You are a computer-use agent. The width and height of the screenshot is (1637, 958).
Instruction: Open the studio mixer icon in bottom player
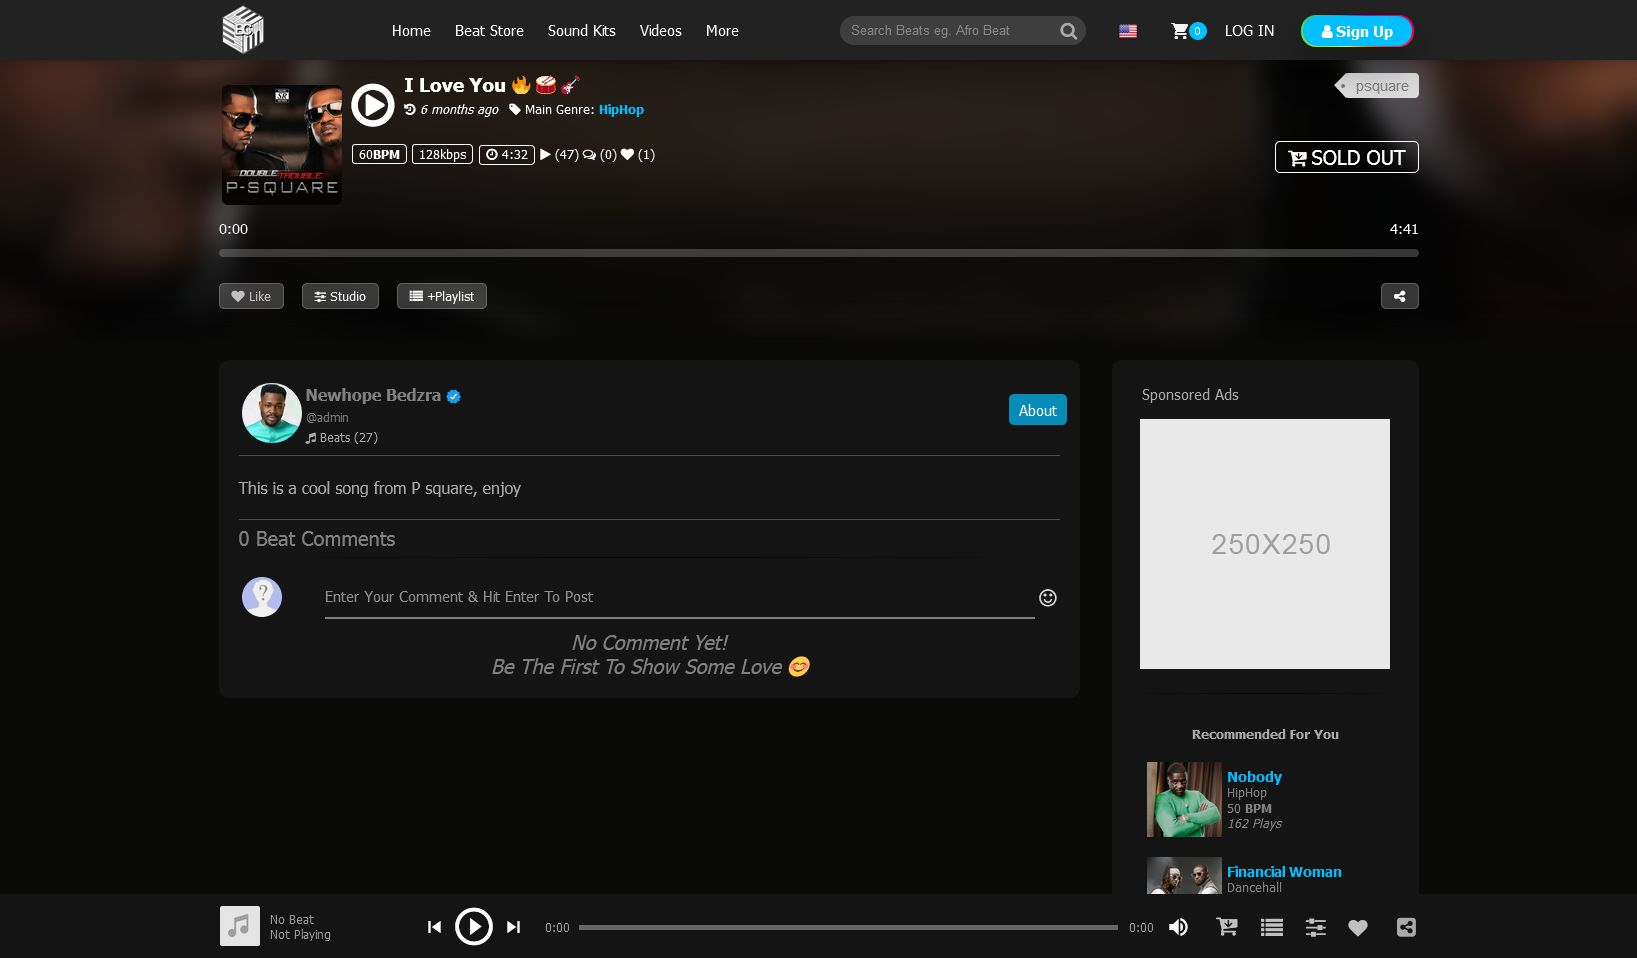pos(1316,927)
